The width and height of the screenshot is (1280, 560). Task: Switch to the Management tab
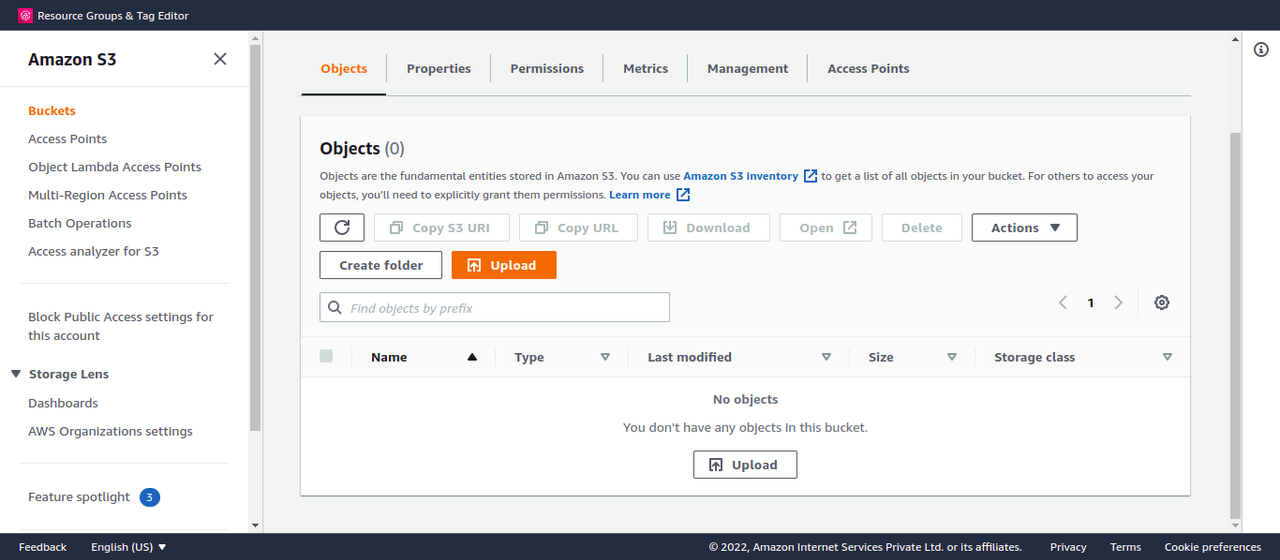tap(748, 69)
